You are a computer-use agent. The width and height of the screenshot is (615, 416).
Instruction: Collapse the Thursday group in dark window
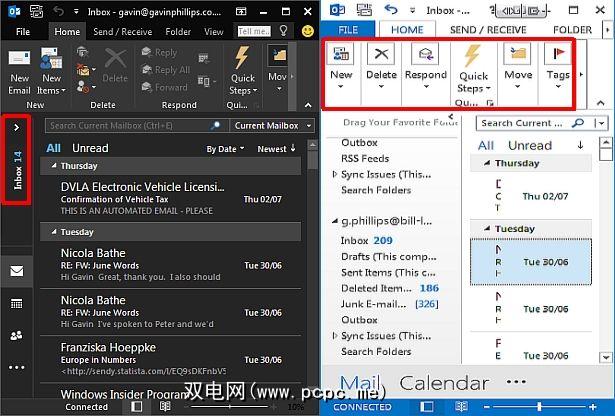(x=54, y=166)
